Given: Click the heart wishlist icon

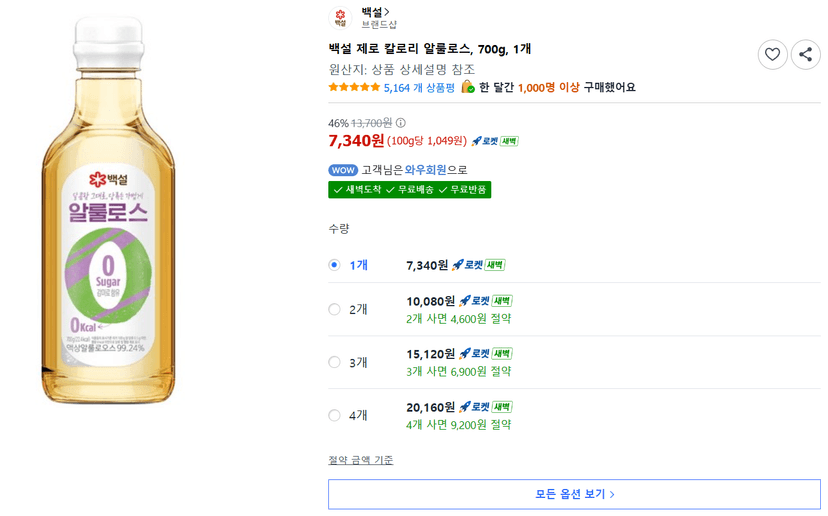Looking at the screenshot, I should [x=772, y=54].
